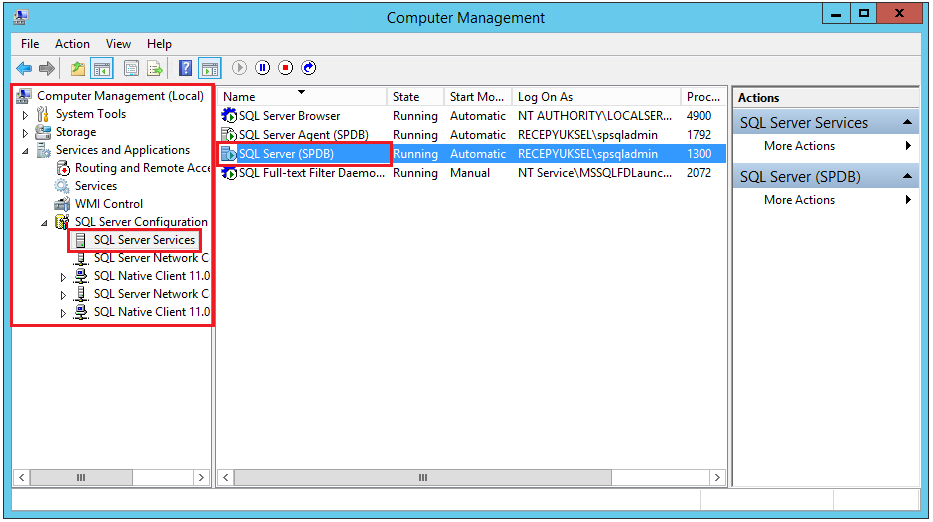Click process ID 4900 cell

699,115
